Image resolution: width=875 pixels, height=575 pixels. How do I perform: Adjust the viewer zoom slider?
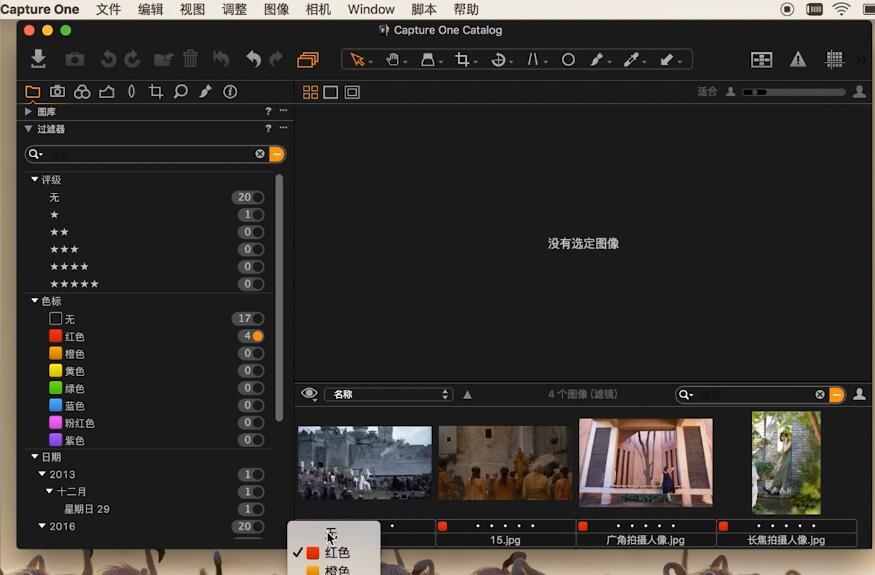coord(794,92)
